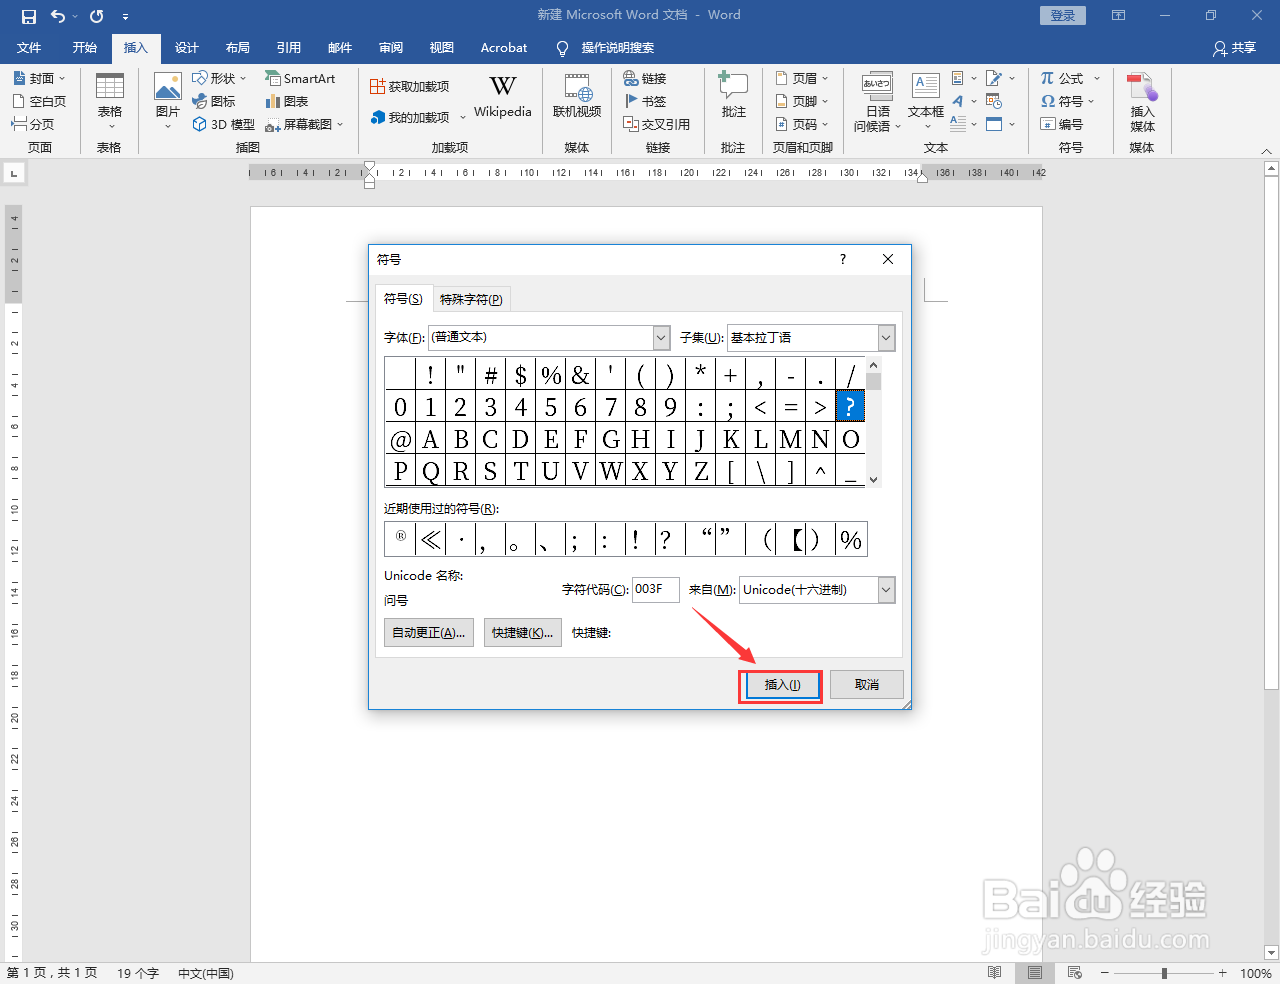Click the symbol grid scrollbar down arrow

pos(874,479)
